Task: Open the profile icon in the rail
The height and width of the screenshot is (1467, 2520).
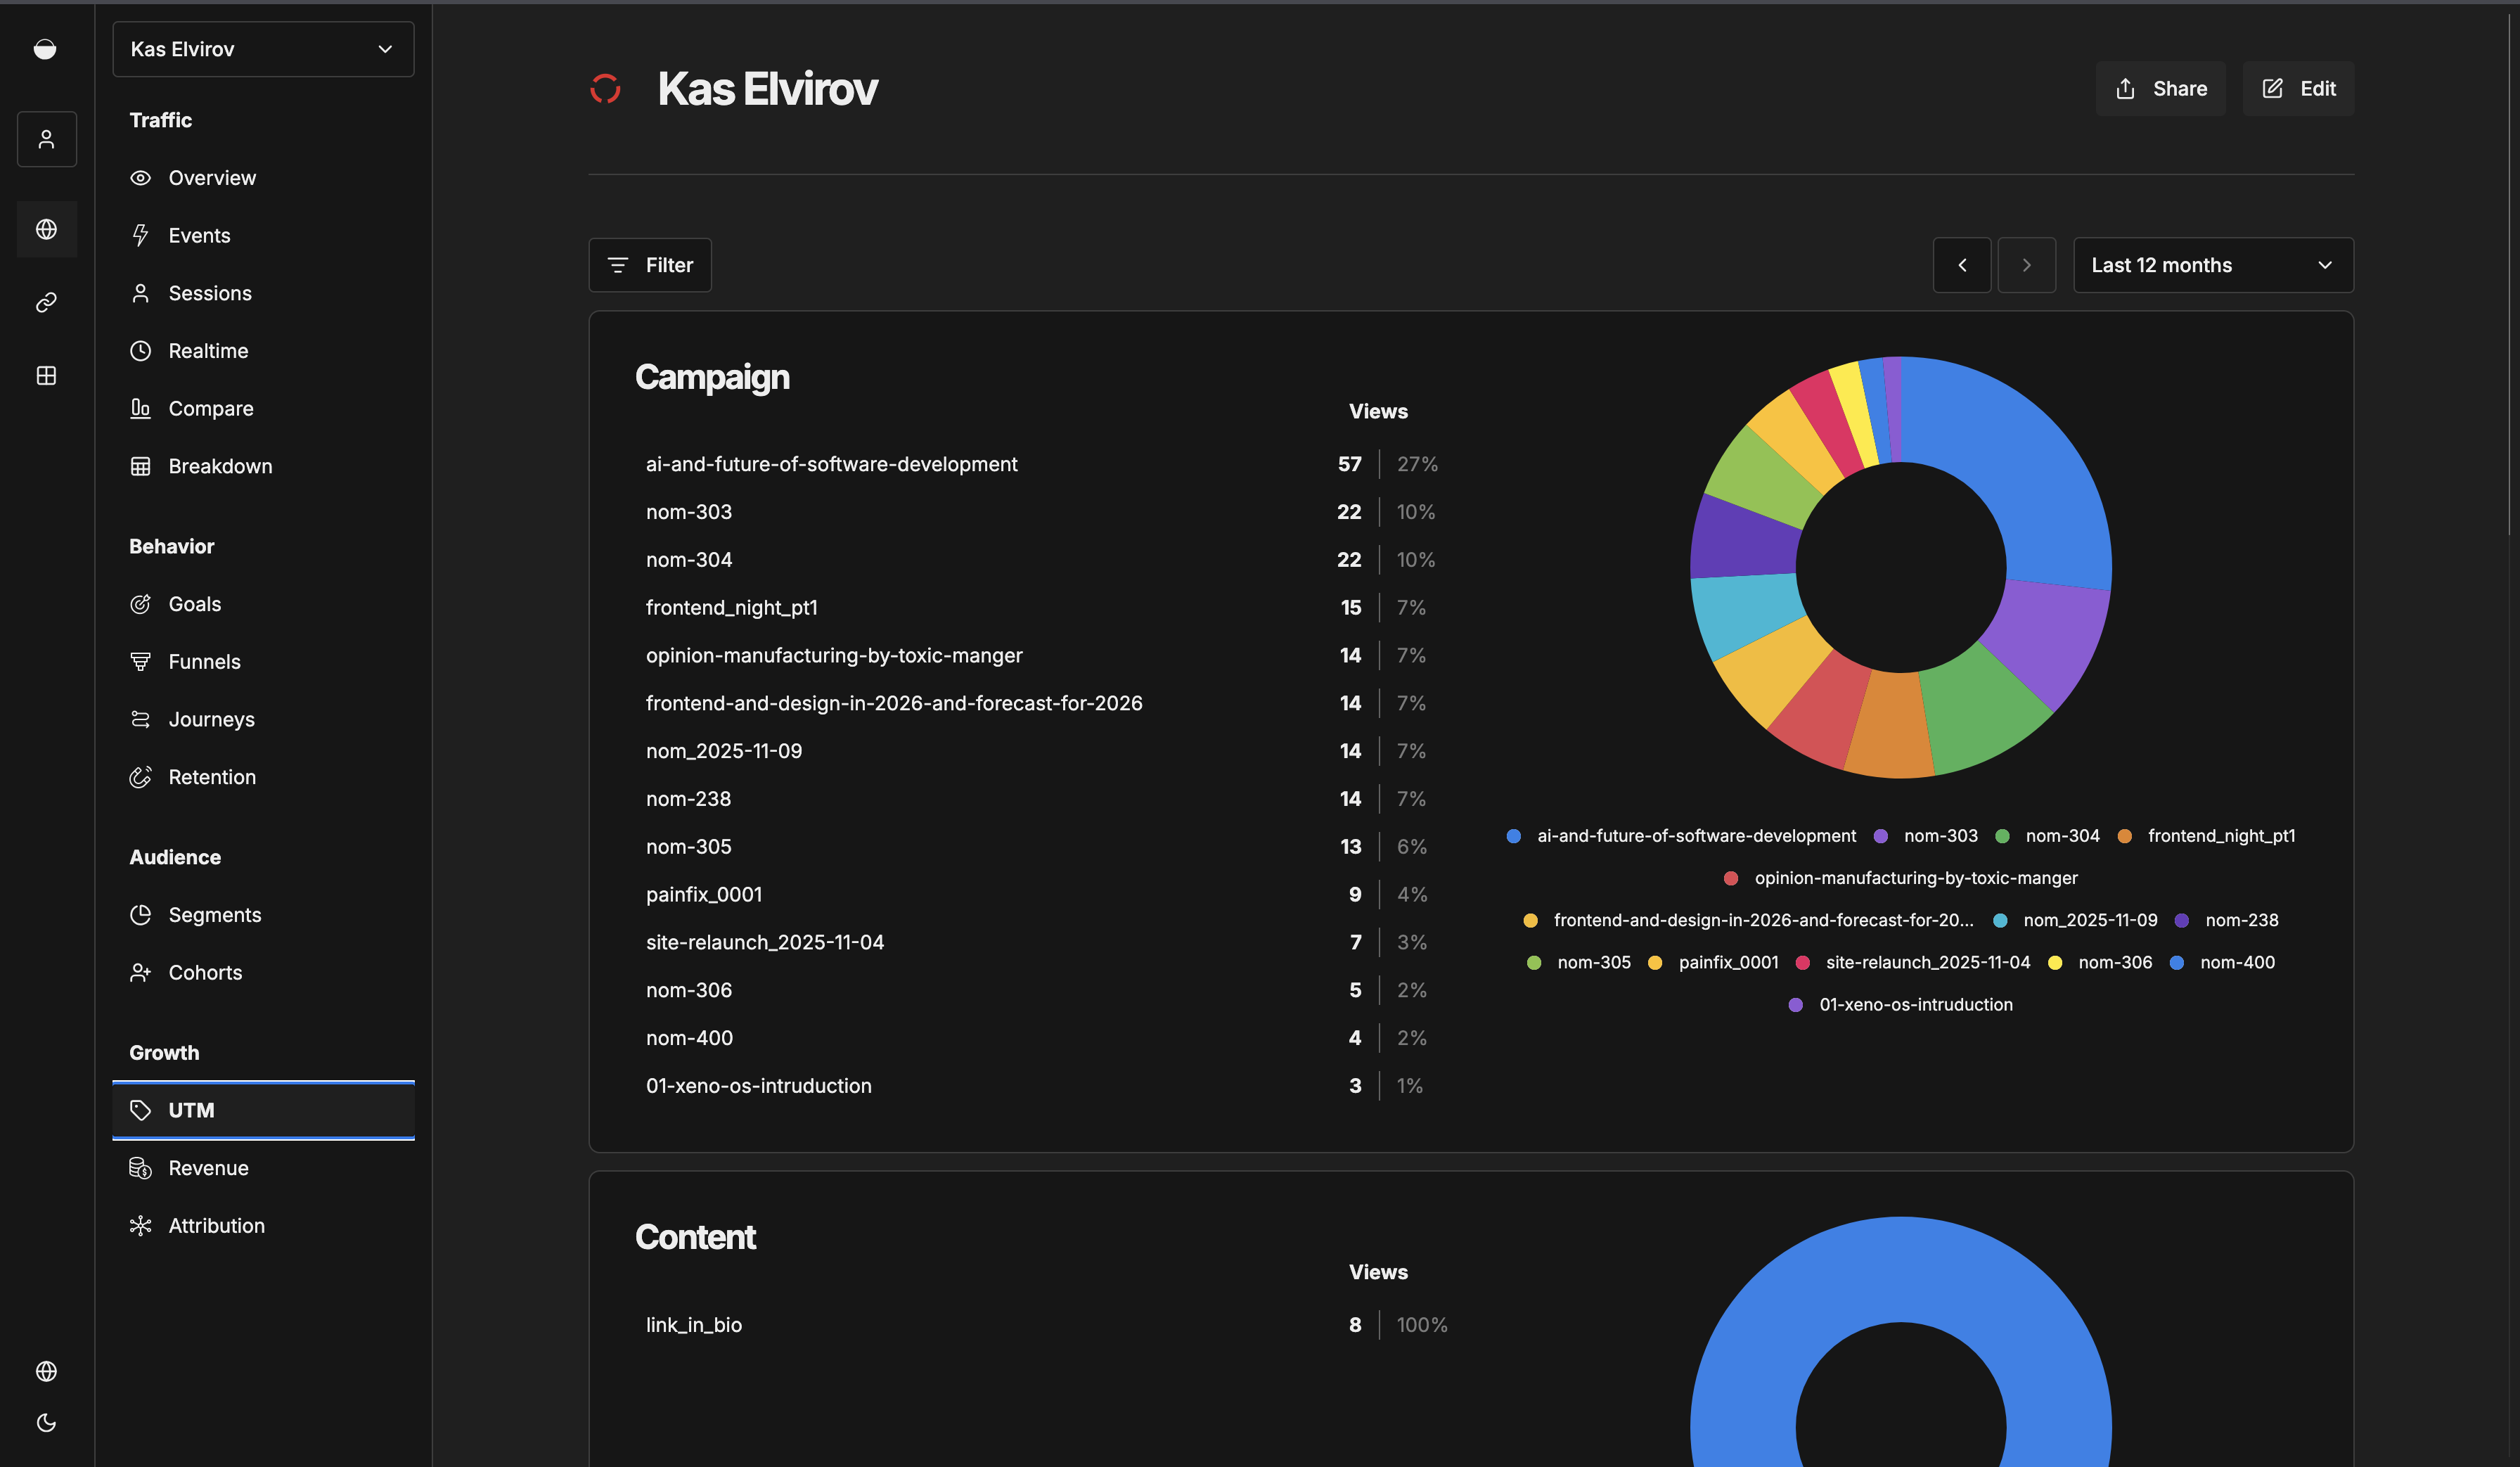Action: 46,139
